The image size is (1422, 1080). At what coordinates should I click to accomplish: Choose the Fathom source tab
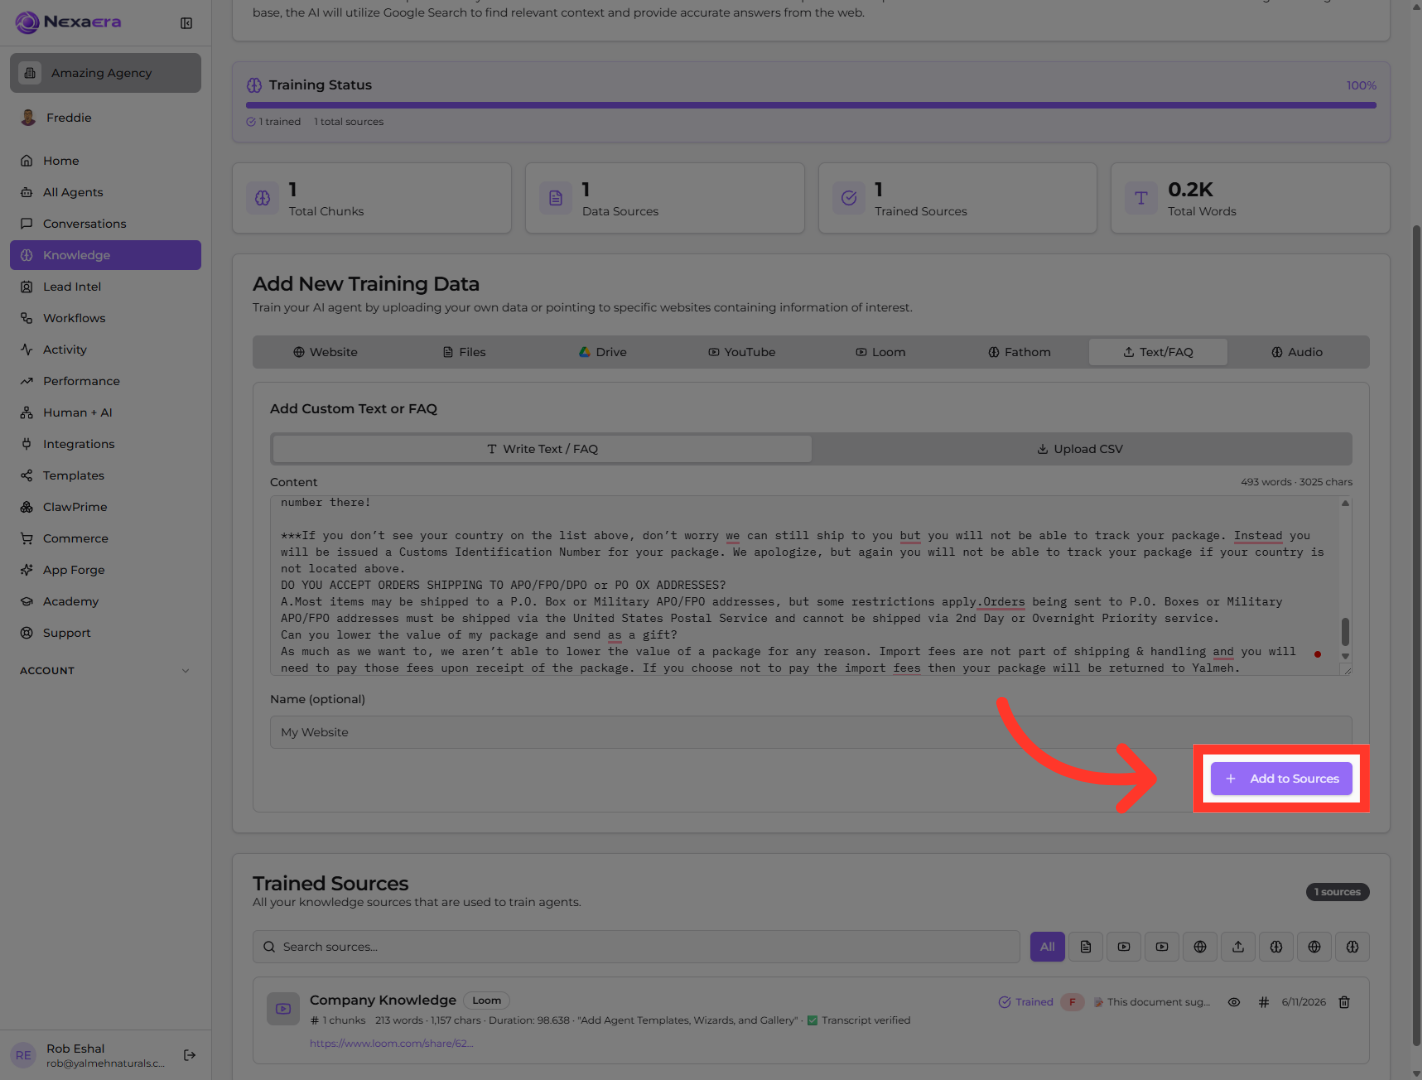1019,352
